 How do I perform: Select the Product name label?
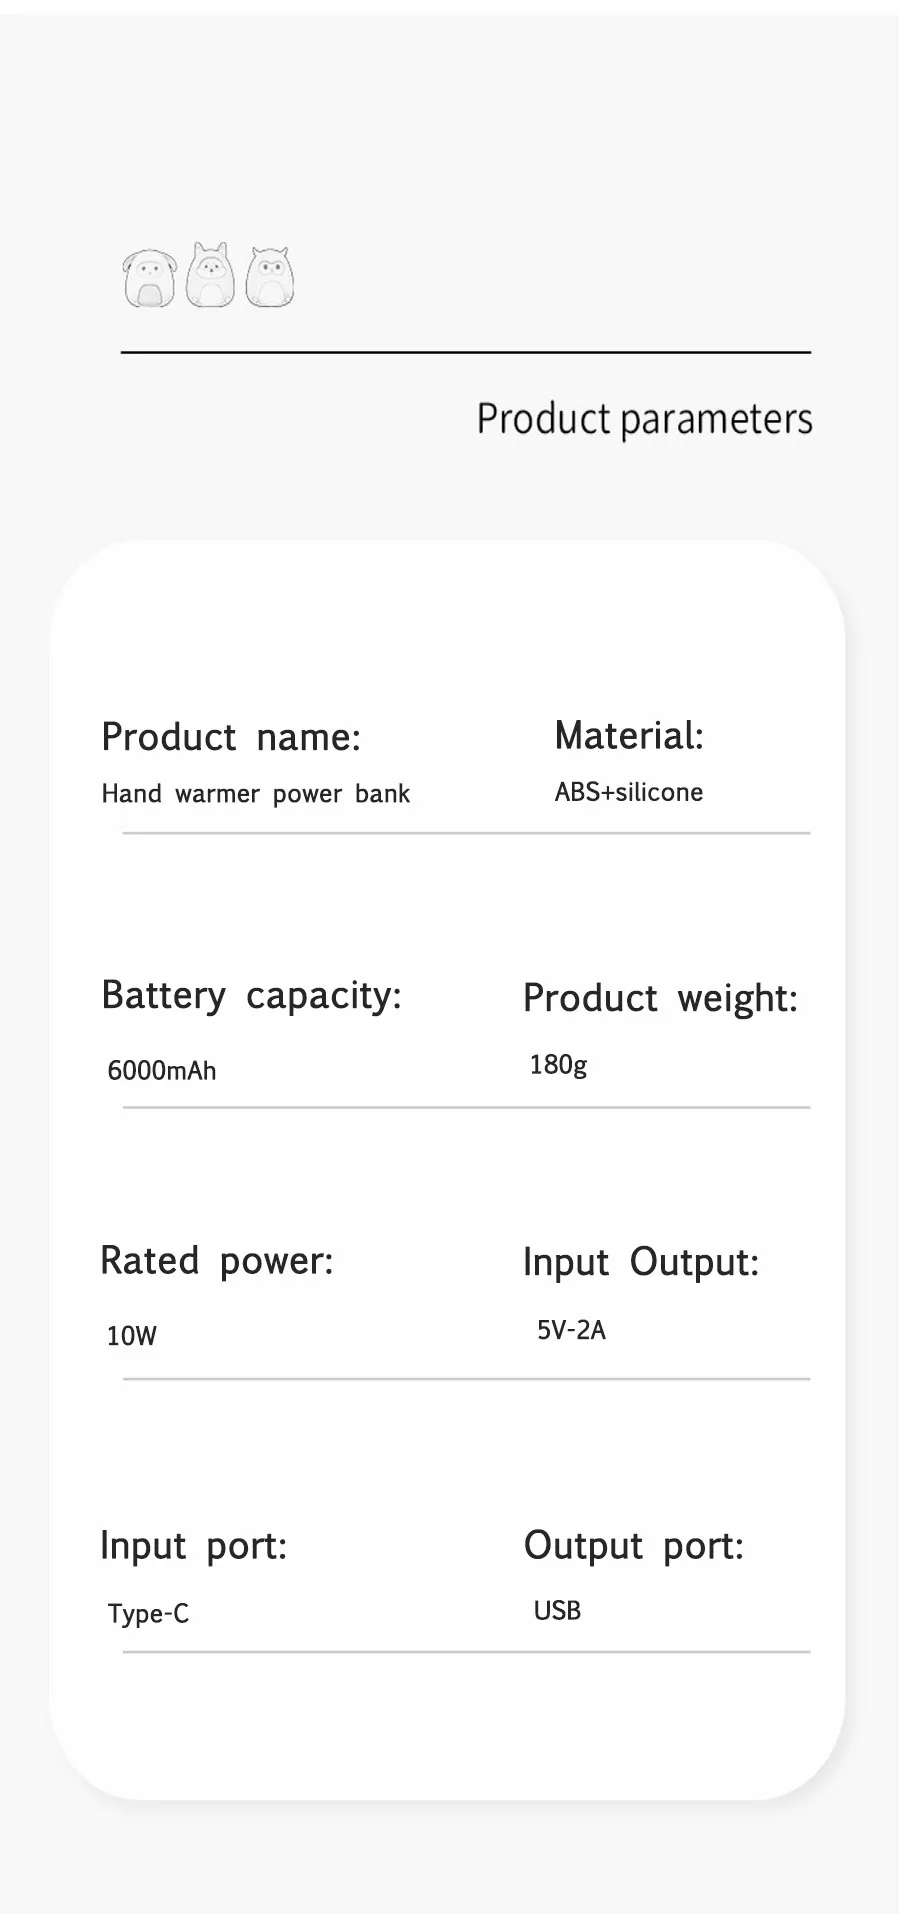coord(231,737)
